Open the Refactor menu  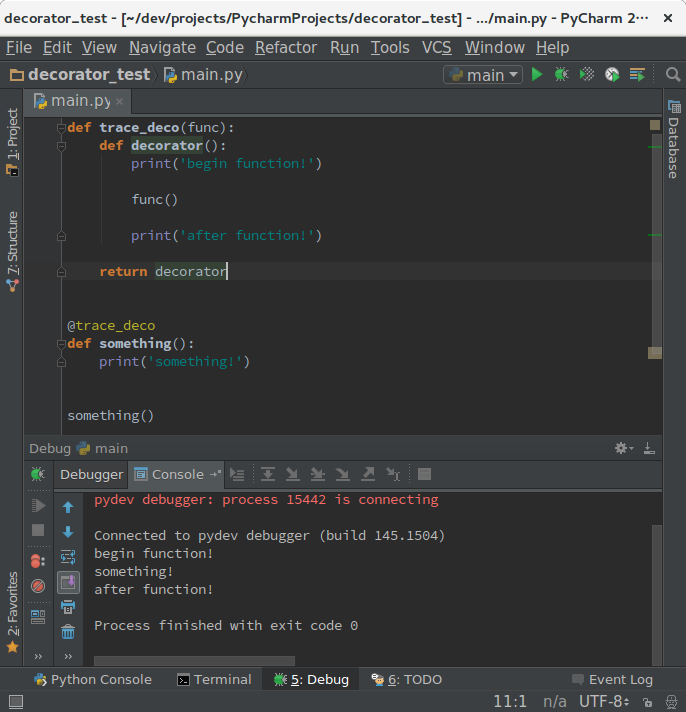(x=287, y=47)
